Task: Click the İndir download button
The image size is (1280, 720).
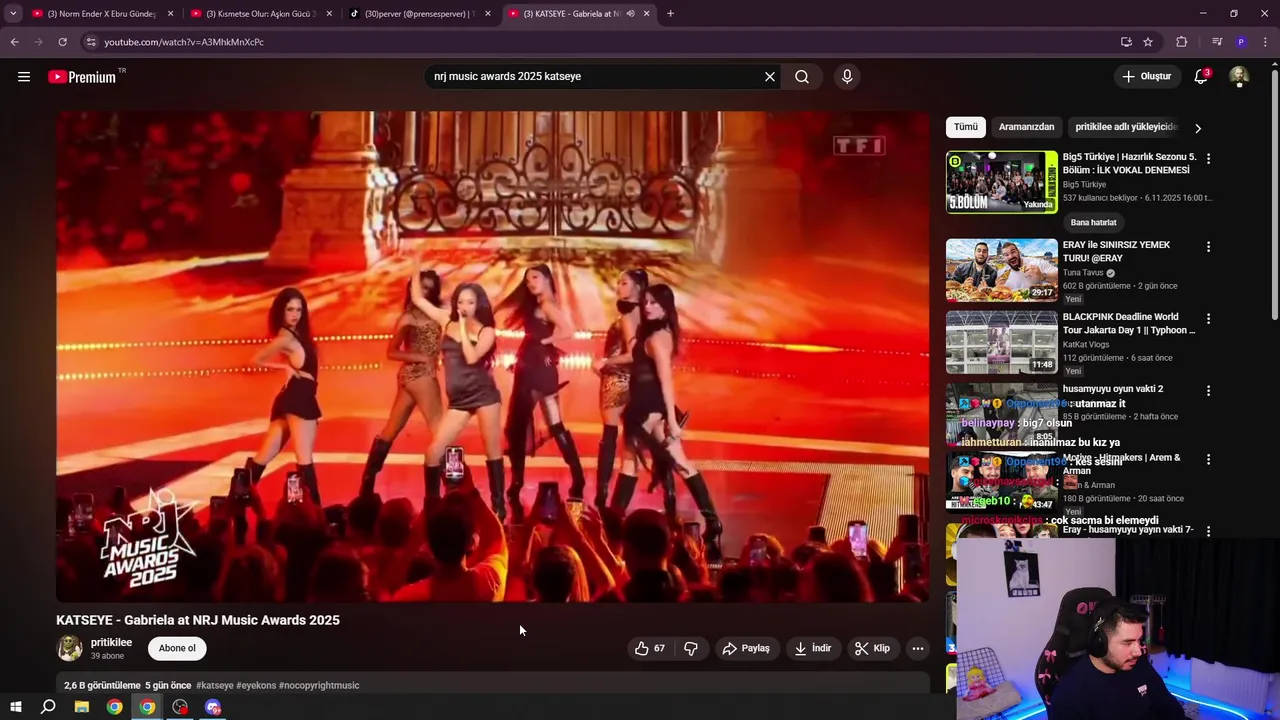Action: pyautogui.click(x=813, y=648)
